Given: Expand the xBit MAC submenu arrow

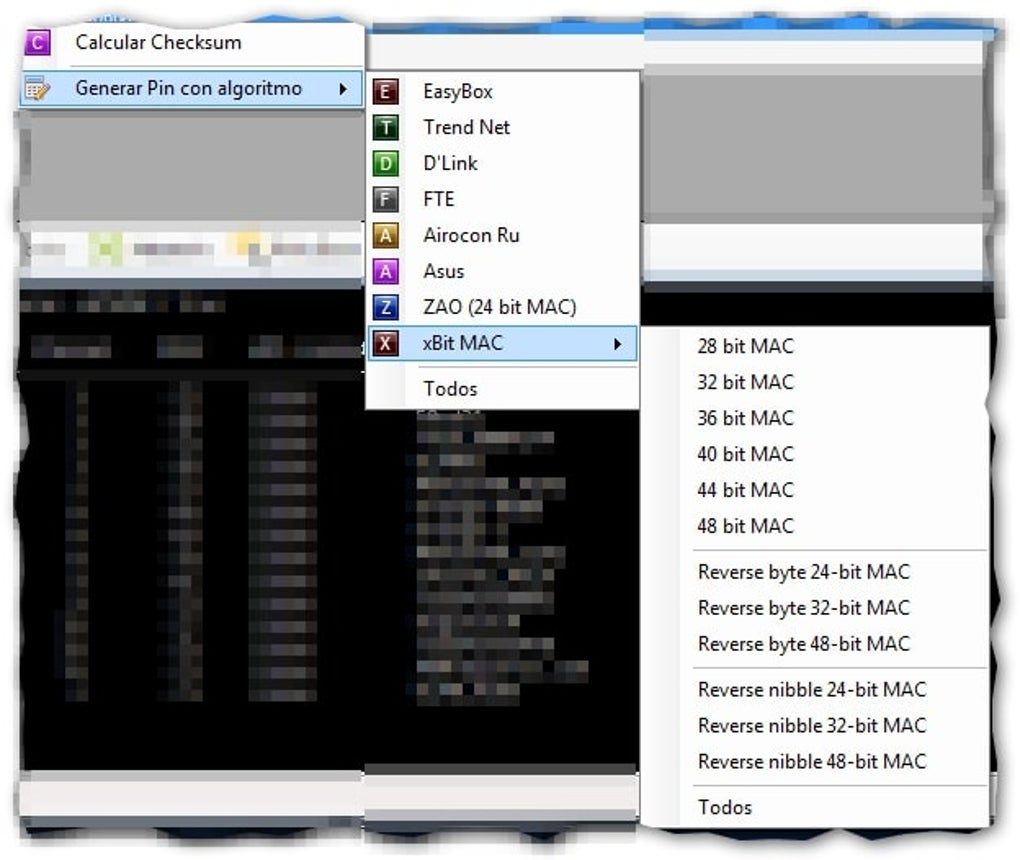Looking at the screenshot, I should click(618, 343).
